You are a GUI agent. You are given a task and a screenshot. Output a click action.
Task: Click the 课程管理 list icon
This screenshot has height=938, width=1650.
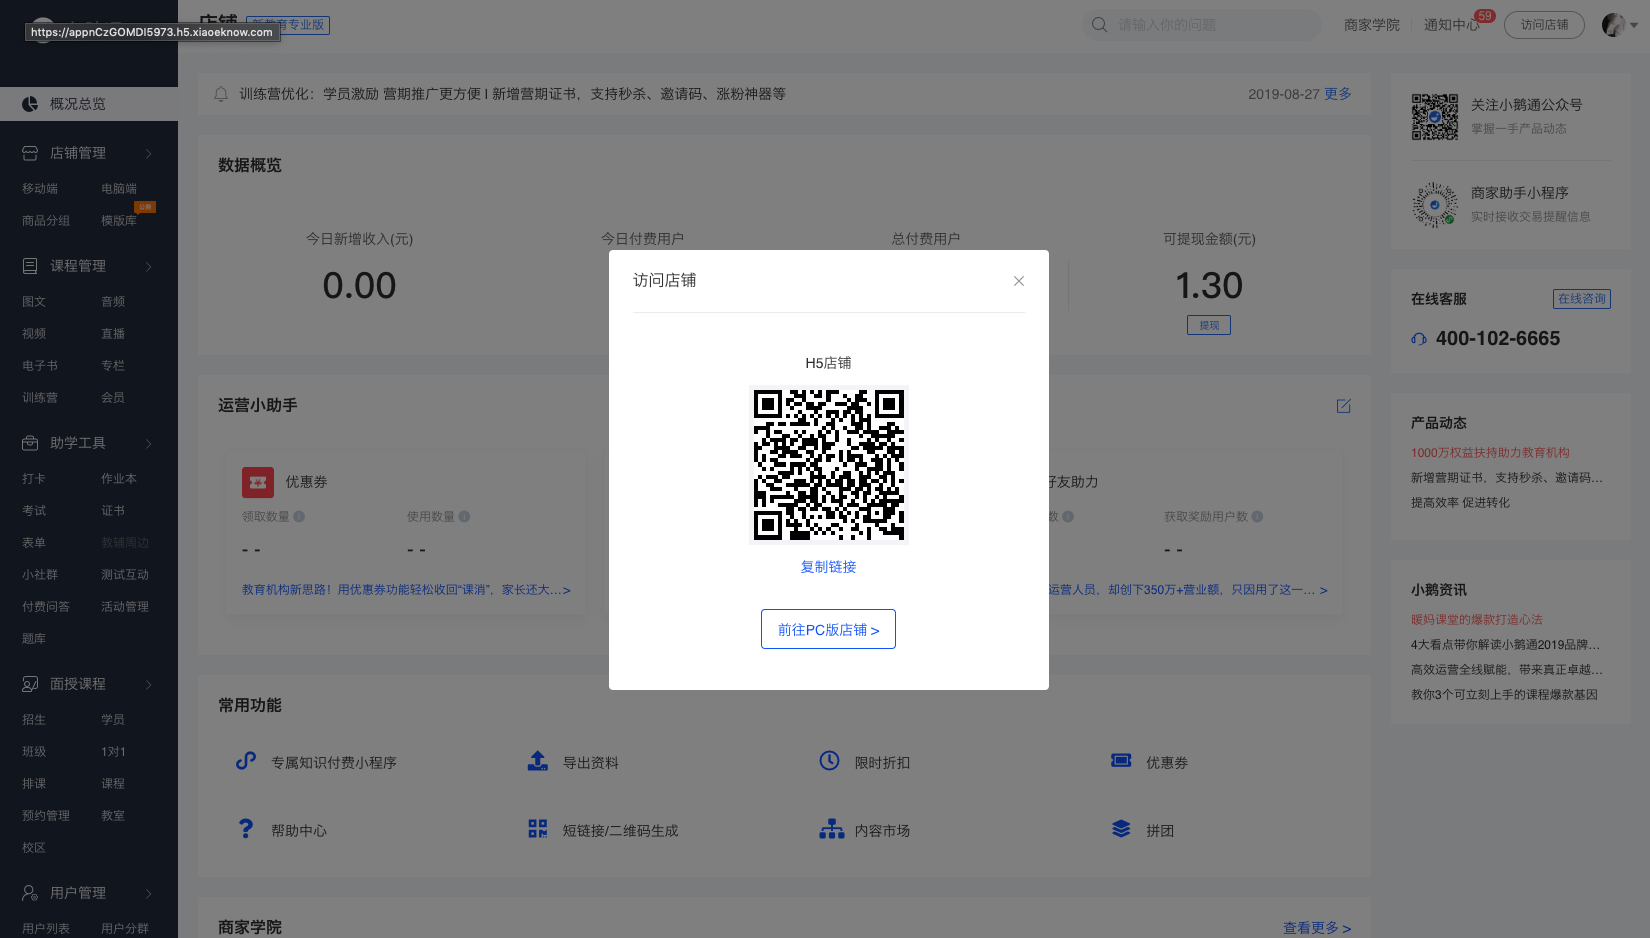click(30, 266)
